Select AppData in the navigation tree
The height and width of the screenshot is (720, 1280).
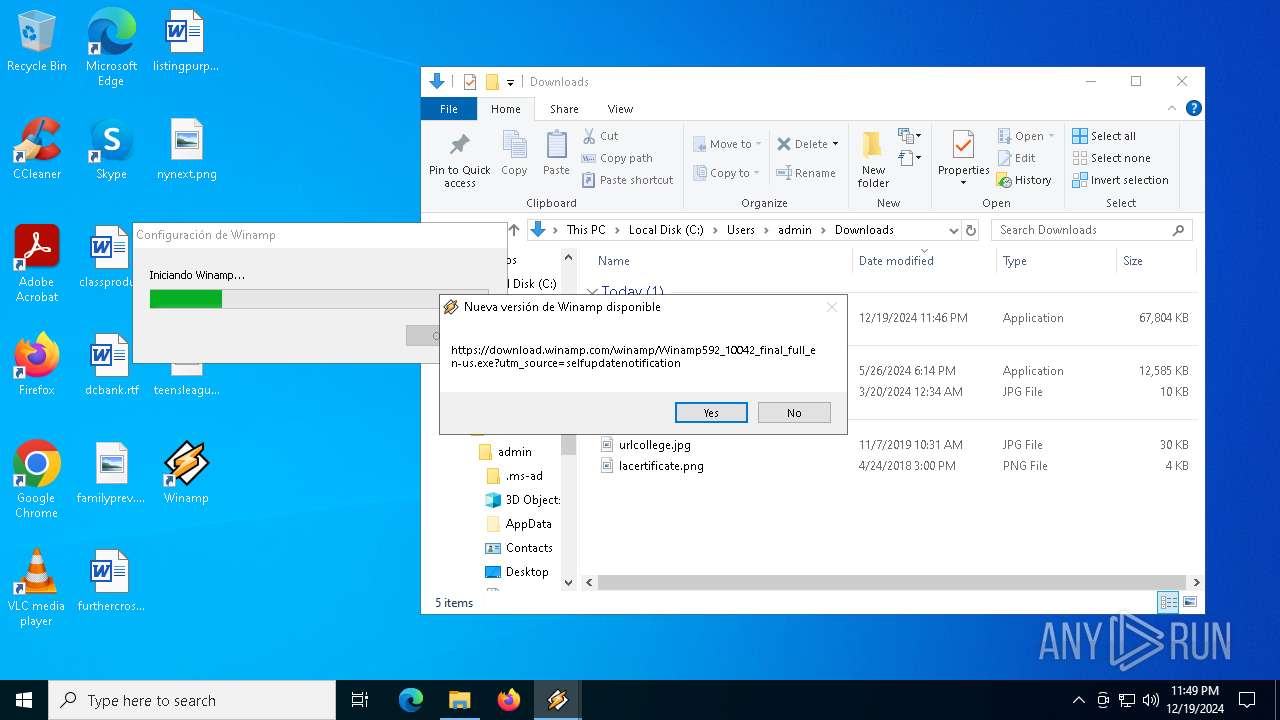click(518, 524)
